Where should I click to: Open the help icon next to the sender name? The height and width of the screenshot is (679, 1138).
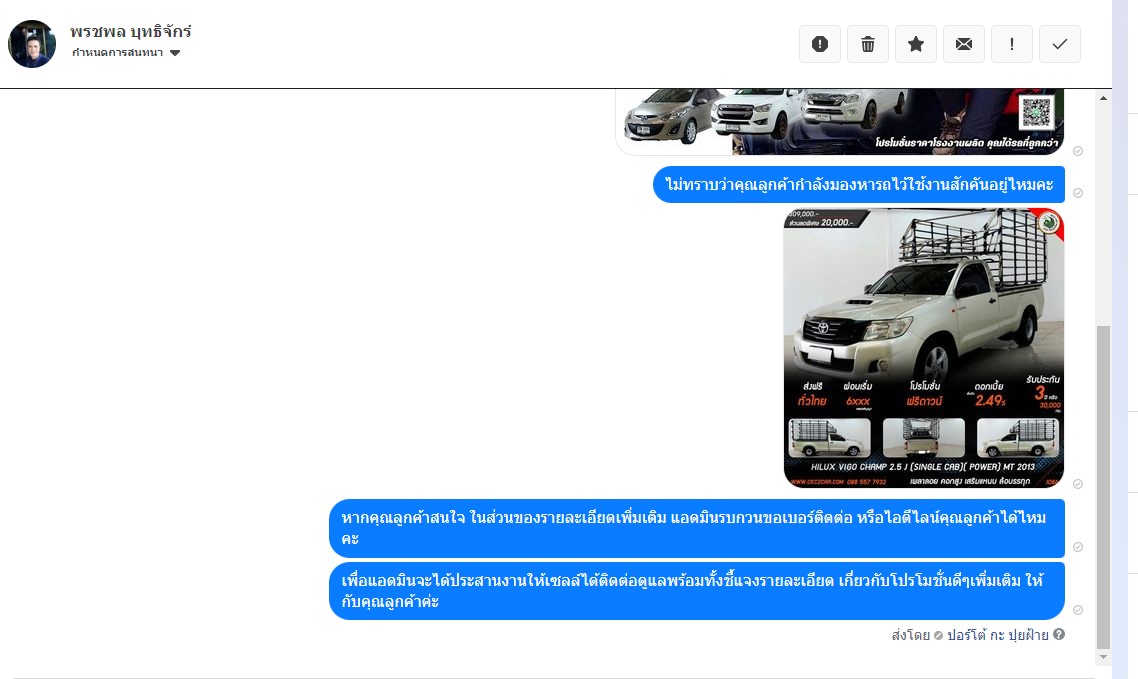[1059, 634]
